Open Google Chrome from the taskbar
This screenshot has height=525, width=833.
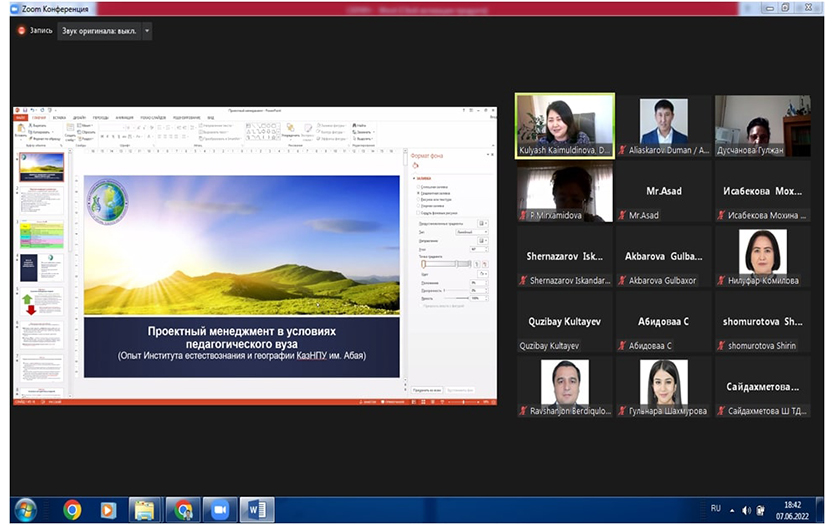click(x=72, y=509)
